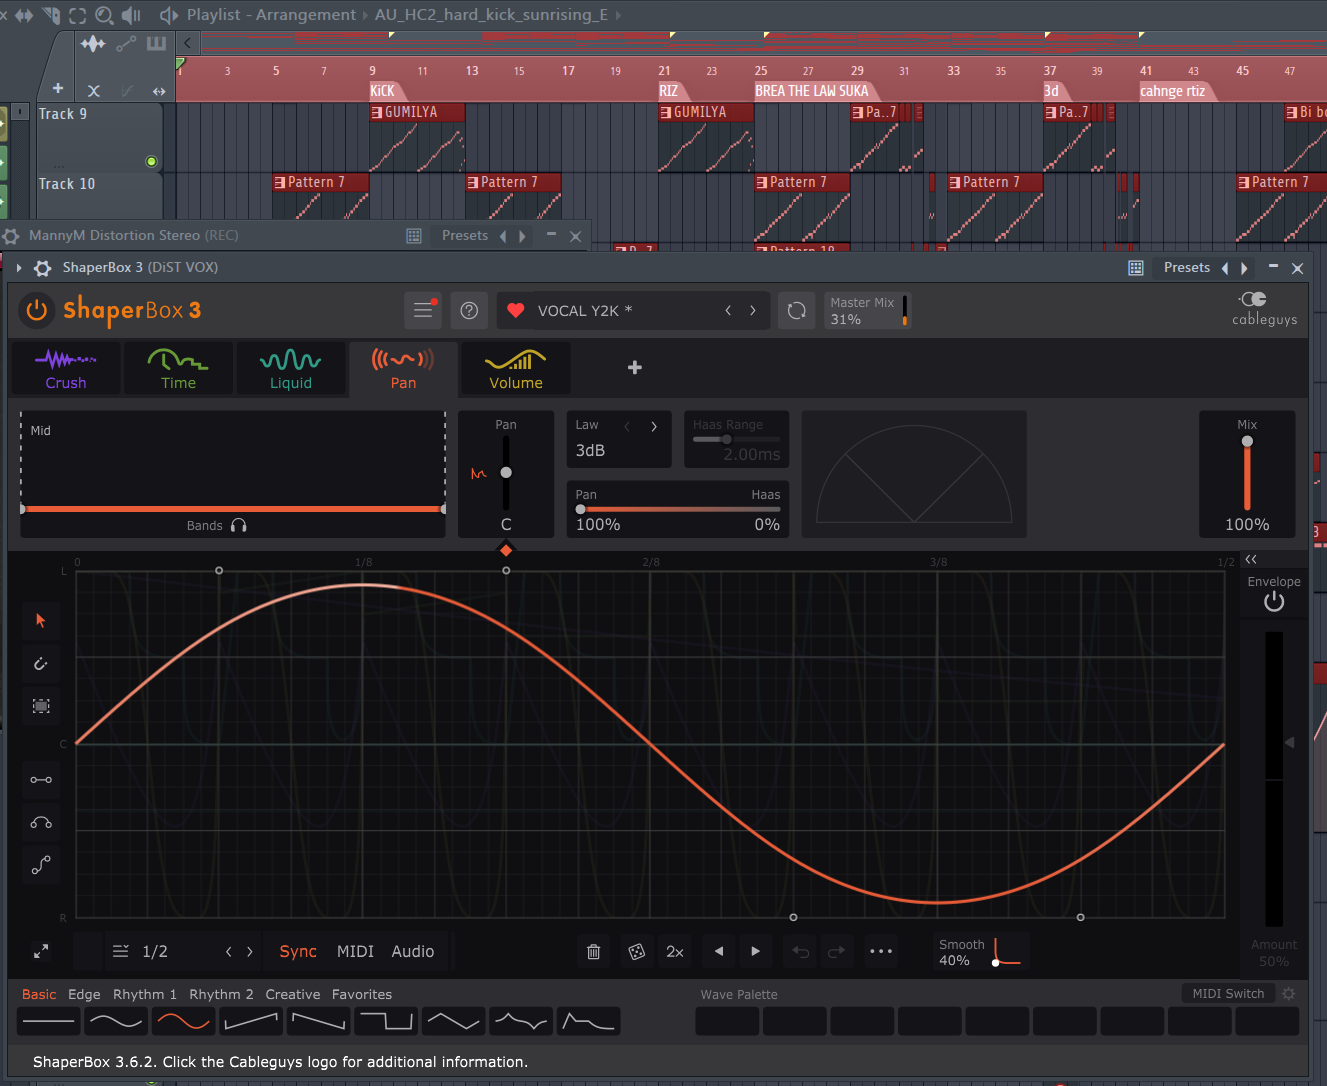Select MIDI trigger mode
The image size is (1327, 1086).
click(355, 951)
